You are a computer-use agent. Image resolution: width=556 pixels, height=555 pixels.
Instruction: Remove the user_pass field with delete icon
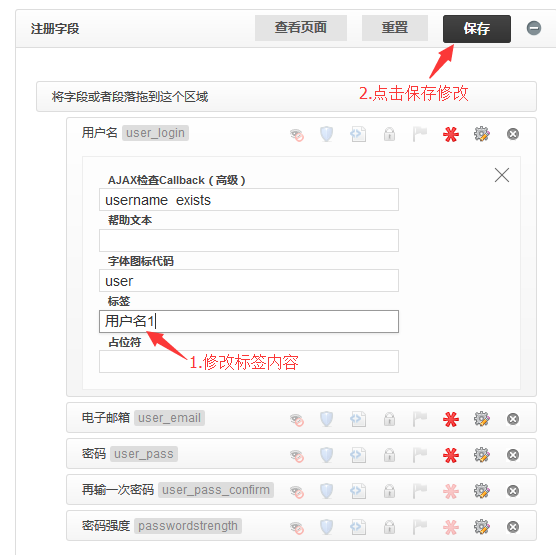click(513, 455)
